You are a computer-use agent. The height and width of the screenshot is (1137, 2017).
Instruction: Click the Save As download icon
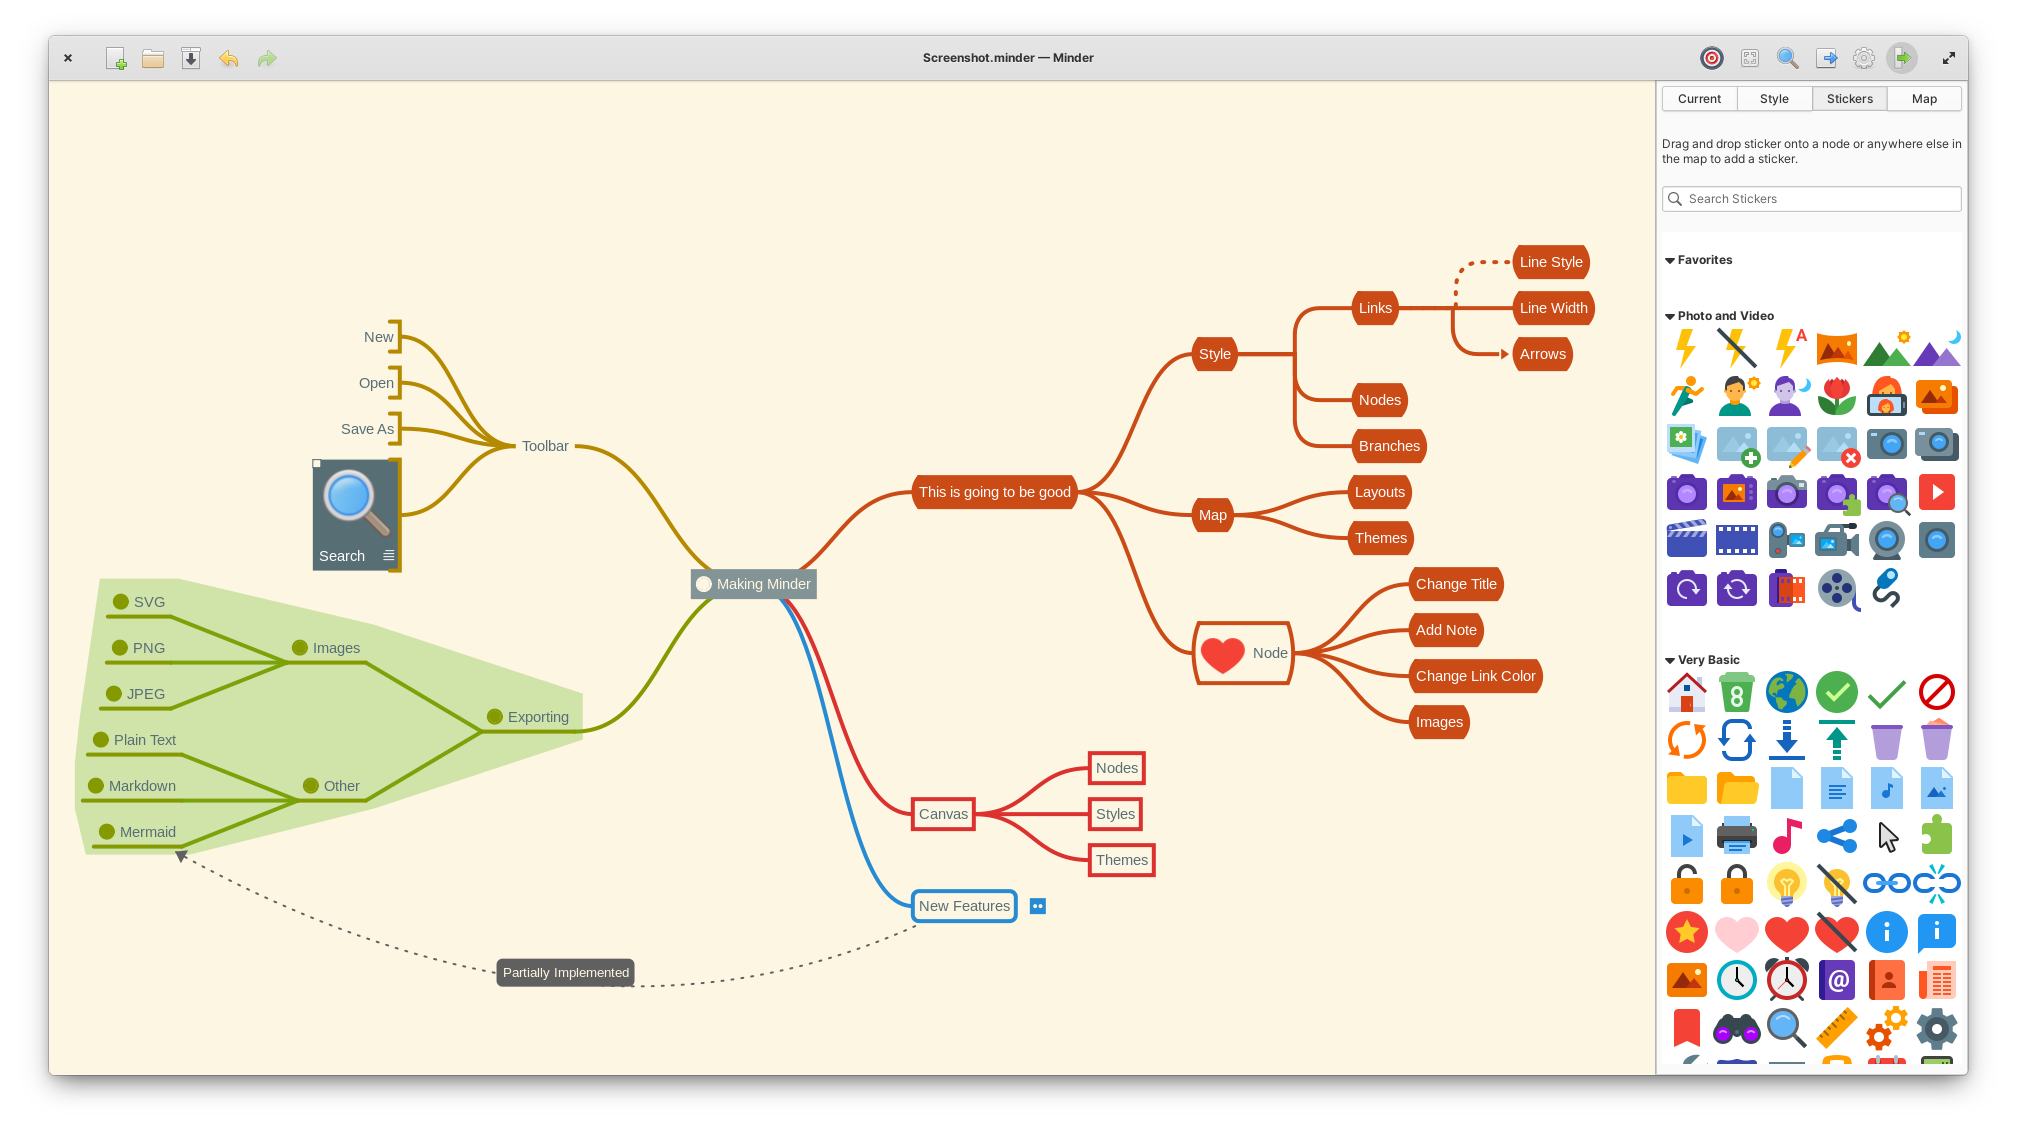[191, 59]
